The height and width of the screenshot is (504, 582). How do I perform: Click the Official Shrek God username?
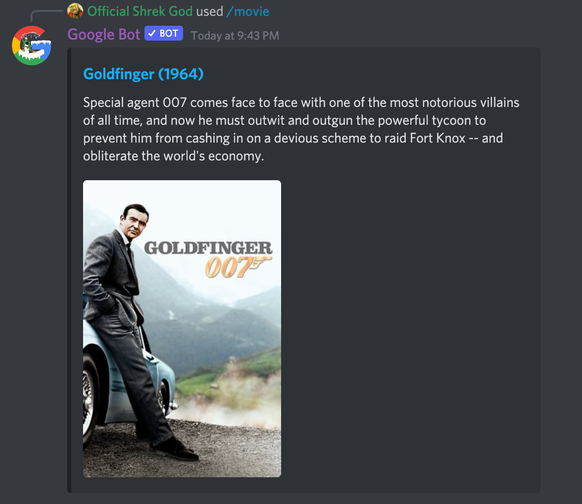pos(140,11)
